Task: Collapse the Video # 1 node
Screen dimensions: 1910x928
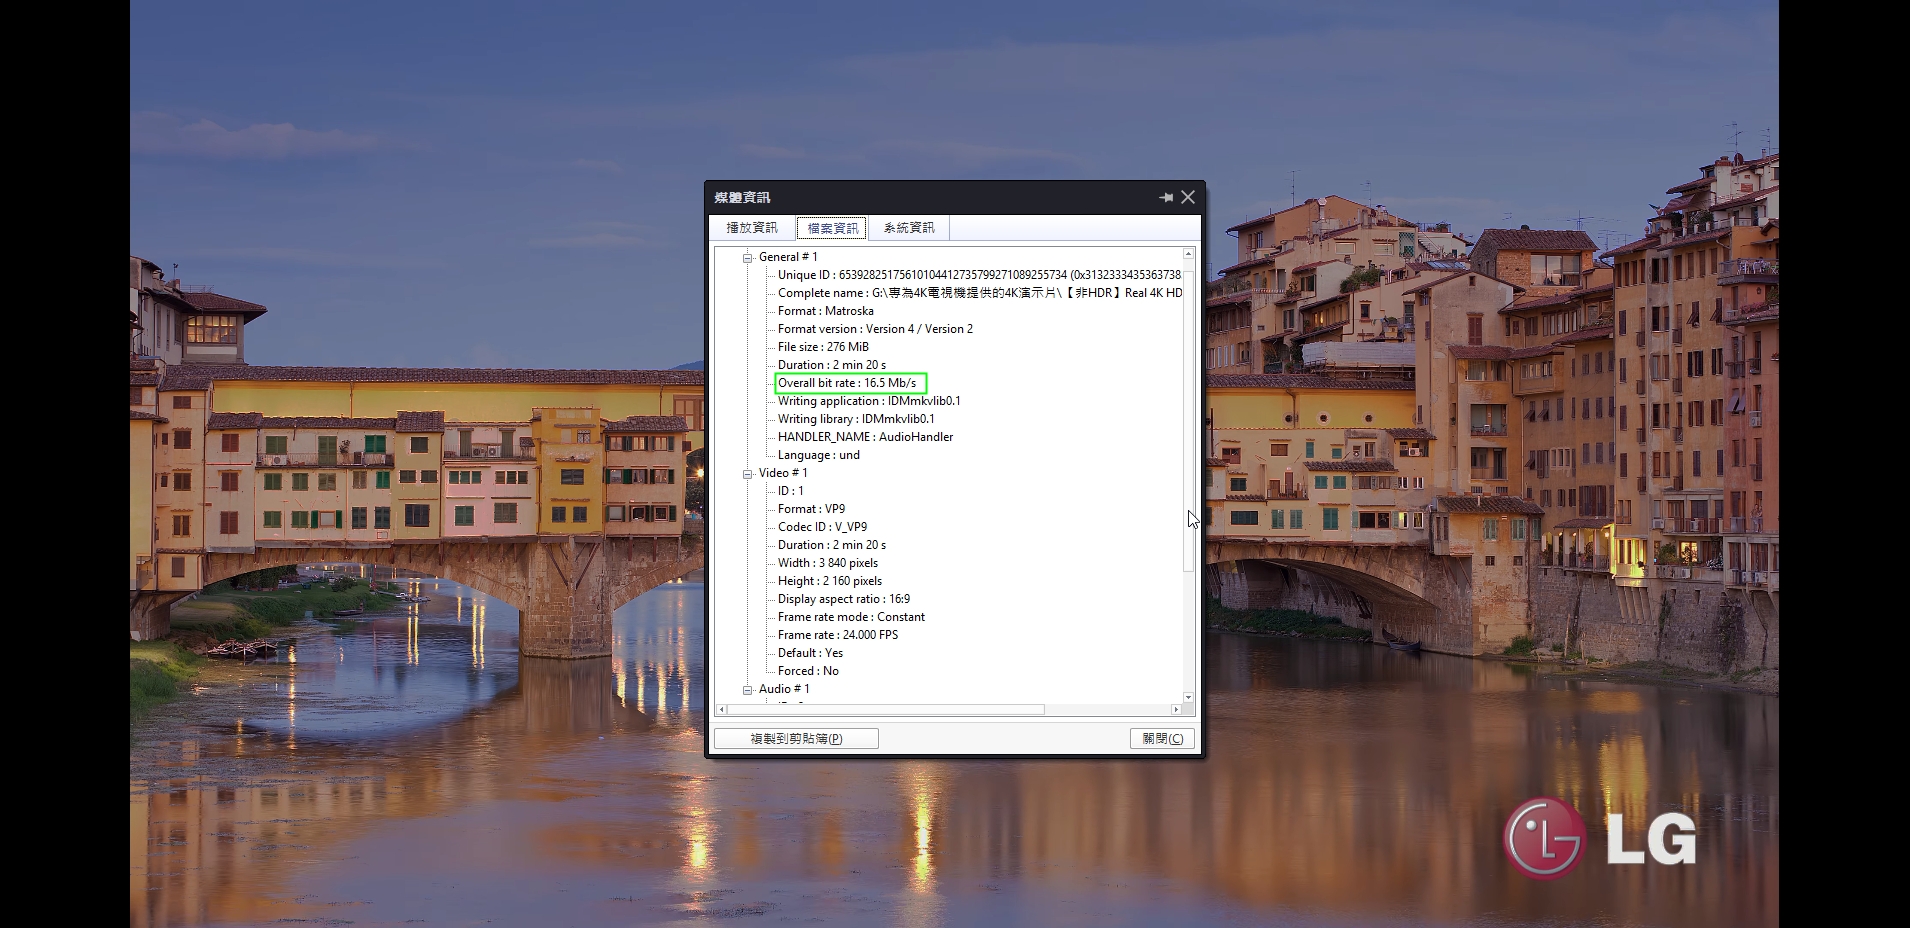Action: (x=747, y=473)
